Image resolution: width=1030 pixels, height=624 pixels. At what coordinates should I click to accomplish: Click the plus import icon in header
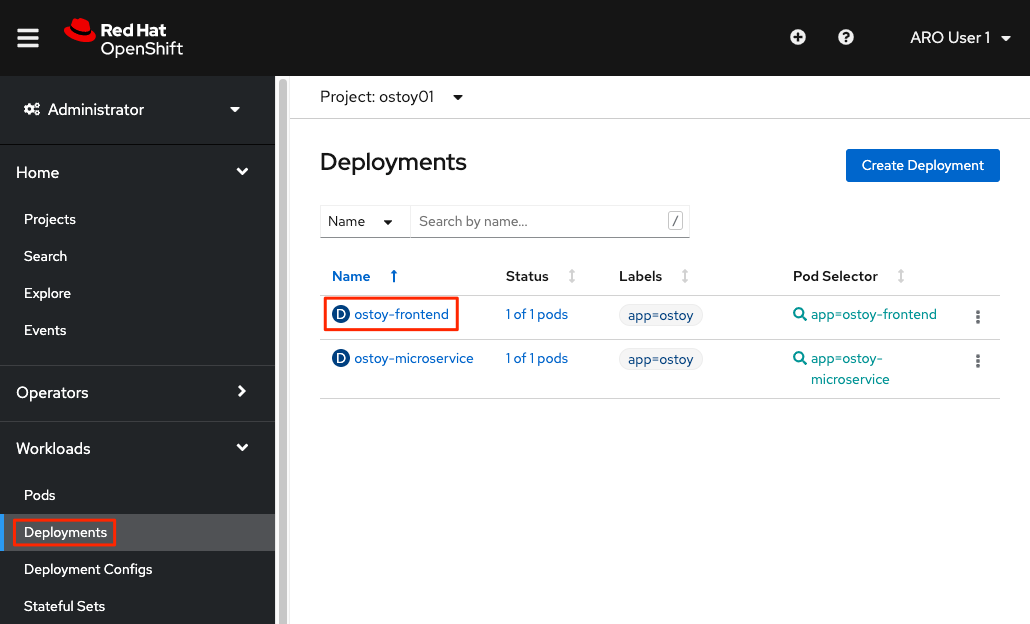(x=798, y=38)
